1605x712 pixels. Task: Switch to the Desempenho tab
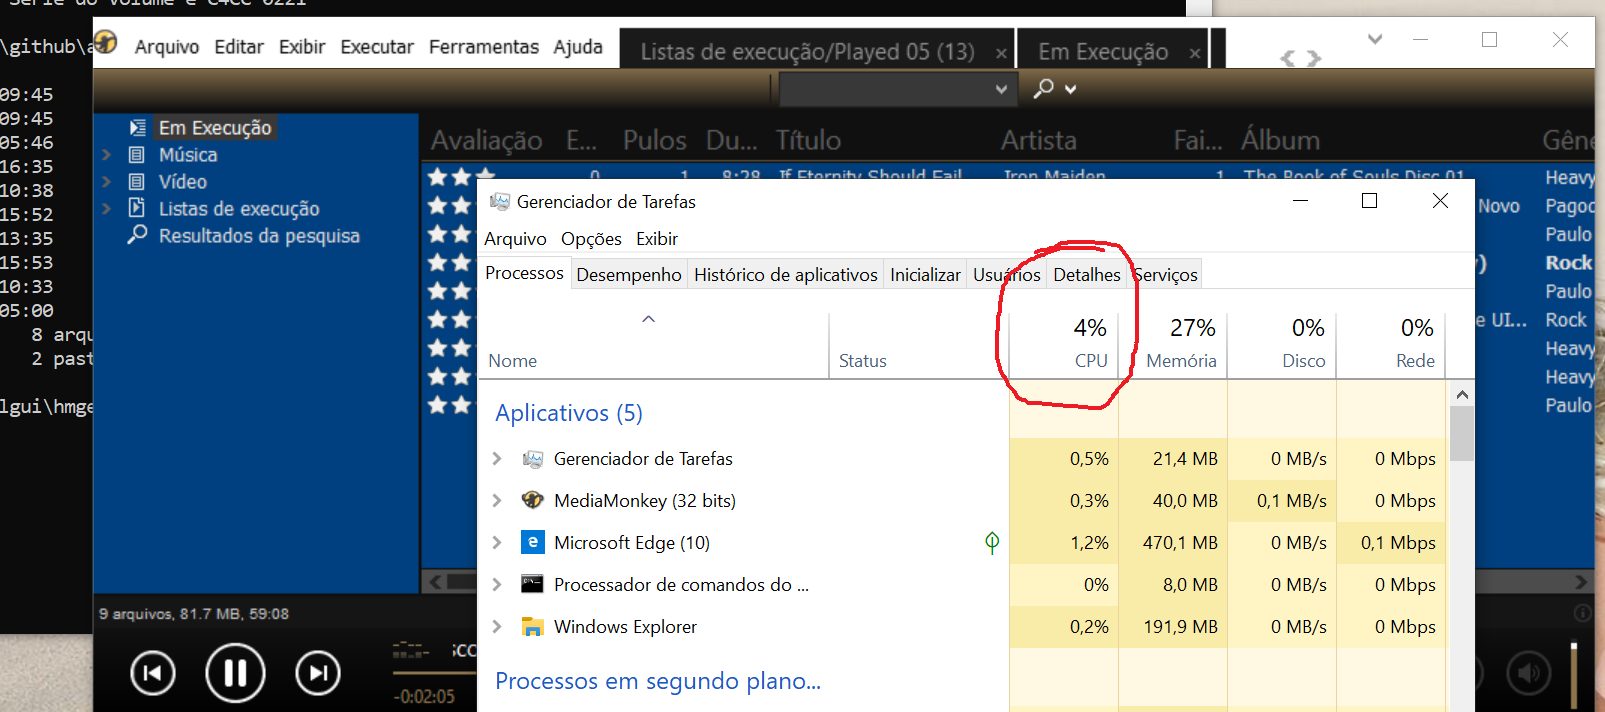tap(629, 275)
